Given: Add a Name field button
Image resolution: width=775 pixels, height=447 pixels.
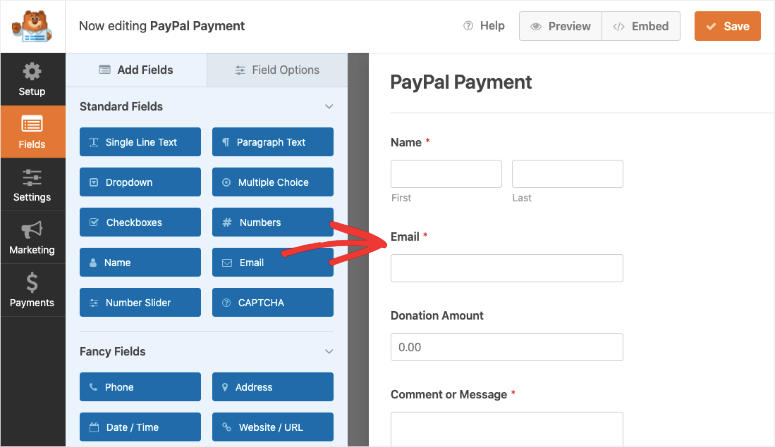Looking at the screenshot, I should pos(140,262).
